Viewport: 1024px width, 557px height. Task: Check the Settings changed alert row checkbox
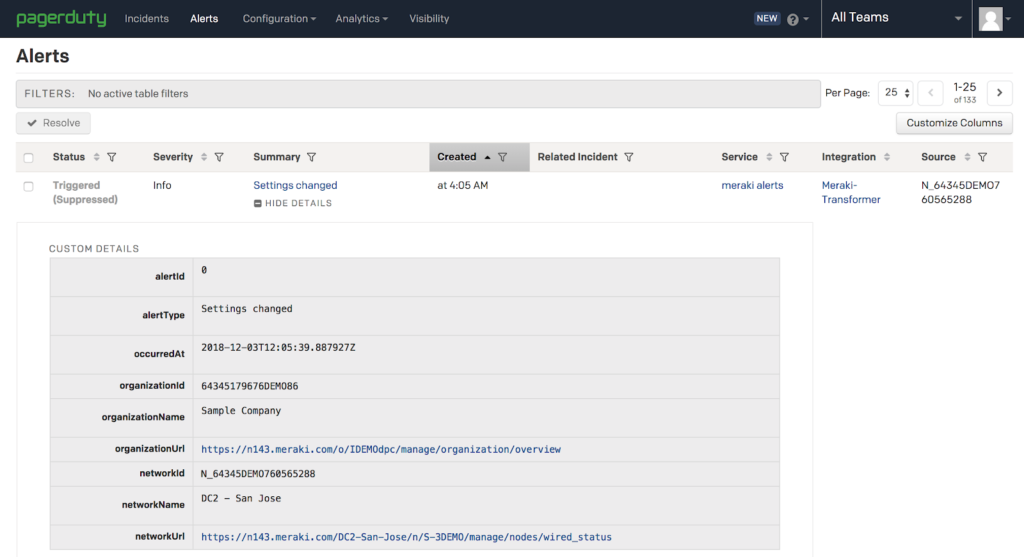click(29, 187)
